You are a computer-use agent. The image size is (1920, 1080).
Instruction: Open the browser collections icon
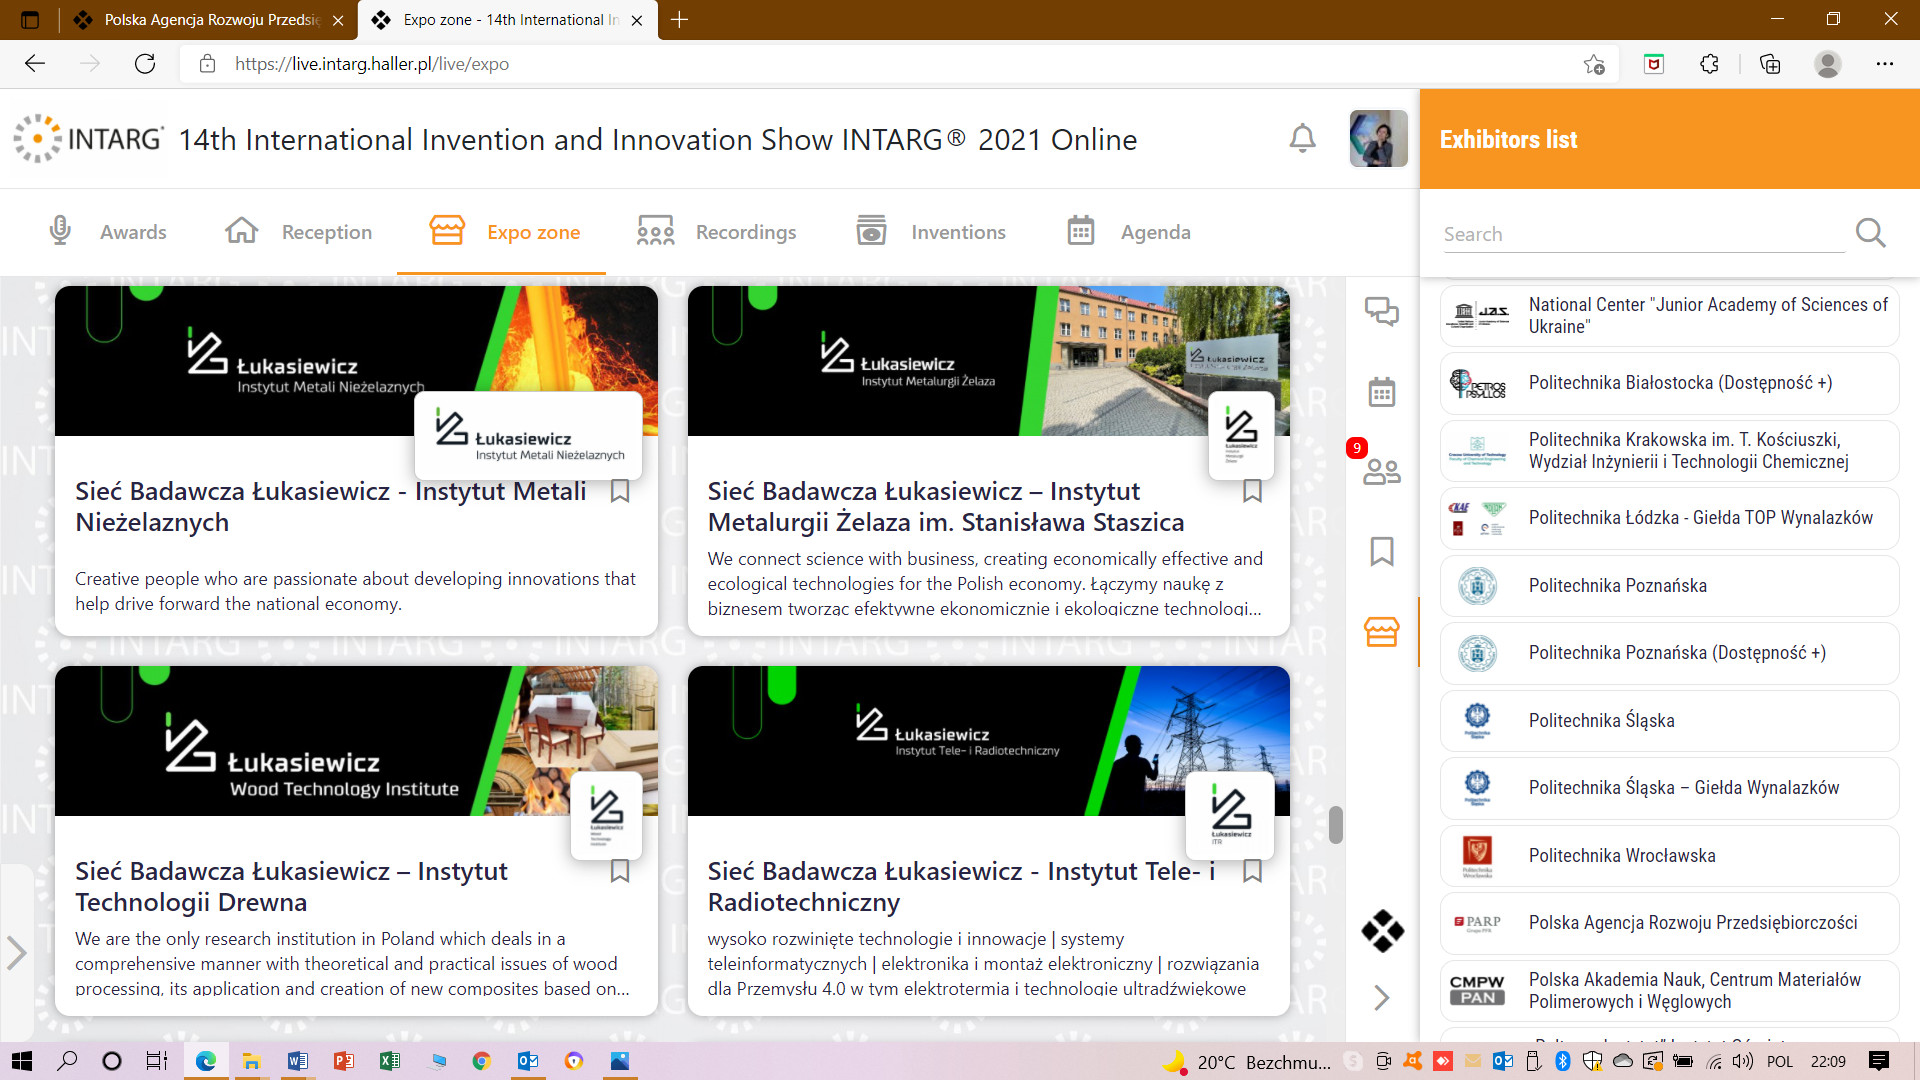coord(1770,64)
